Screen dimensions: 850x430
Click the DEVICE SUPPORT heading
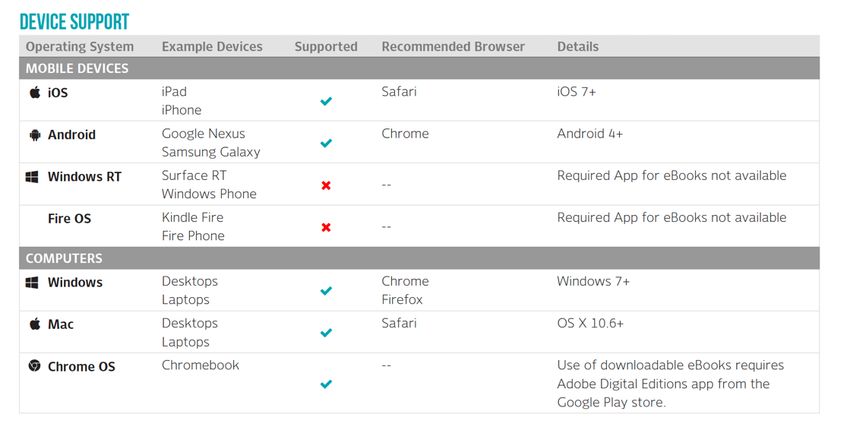(74, 22)
